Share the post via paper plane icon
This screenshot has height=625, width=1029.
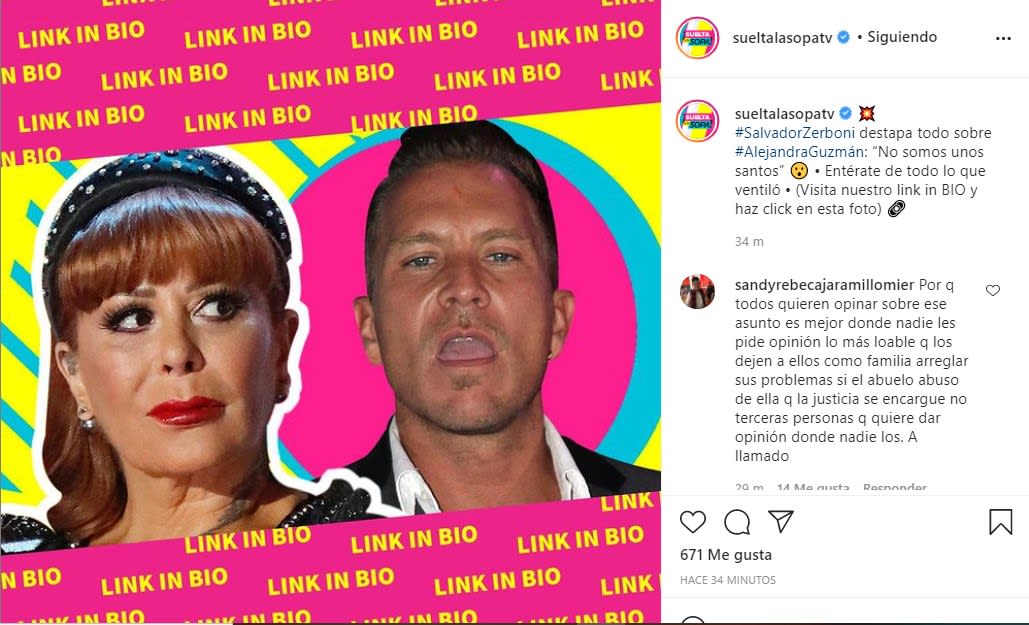click(x=781, y=521)
